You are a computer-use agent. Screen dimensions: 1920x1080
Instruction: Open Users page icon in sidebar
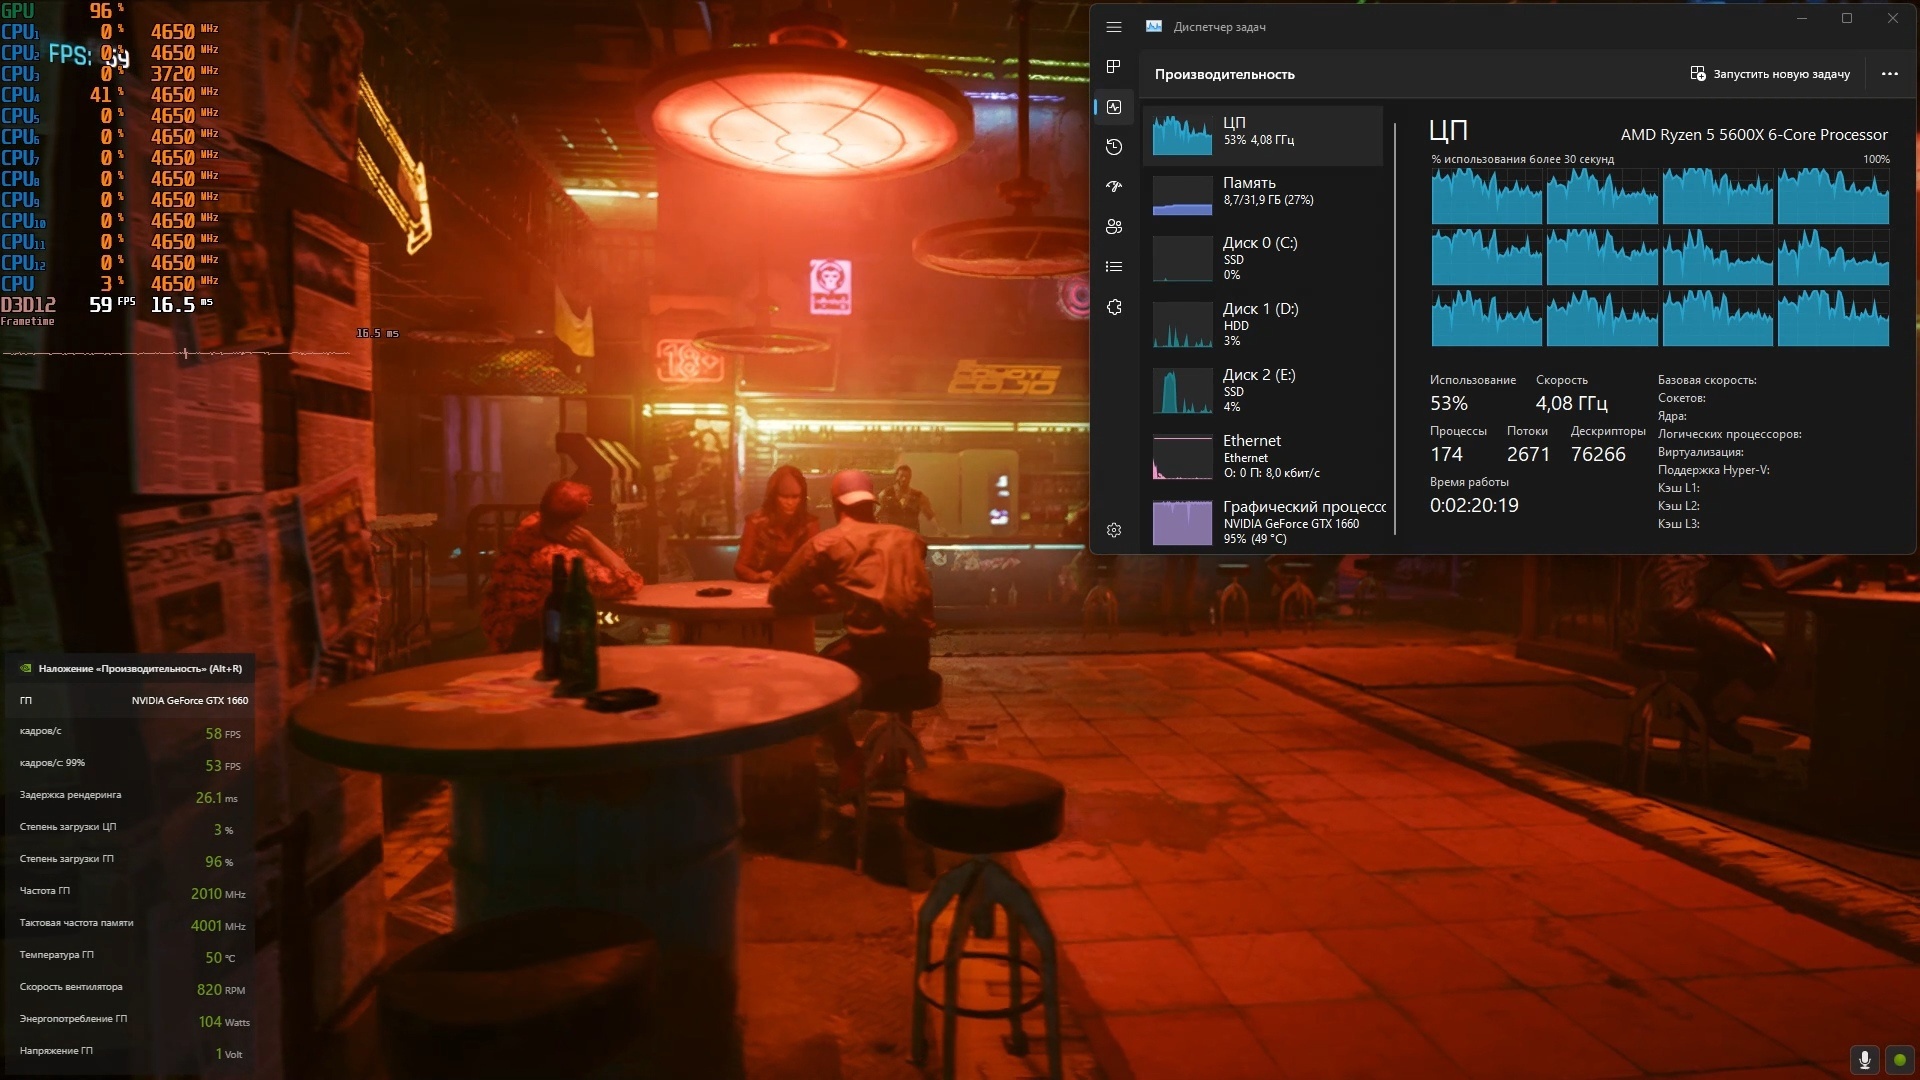[1114, 227]
